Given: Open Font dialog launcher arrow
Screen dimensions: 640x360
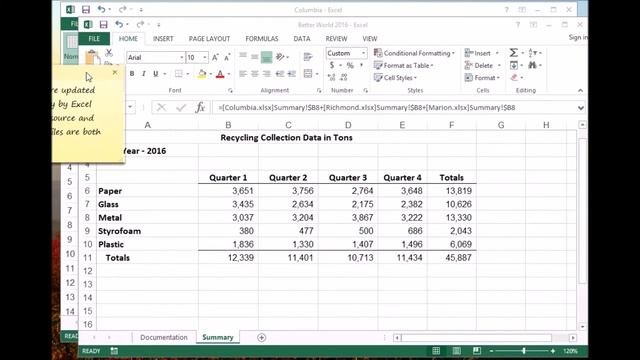Looking at the screenshot, I should [x=230, y=91].
